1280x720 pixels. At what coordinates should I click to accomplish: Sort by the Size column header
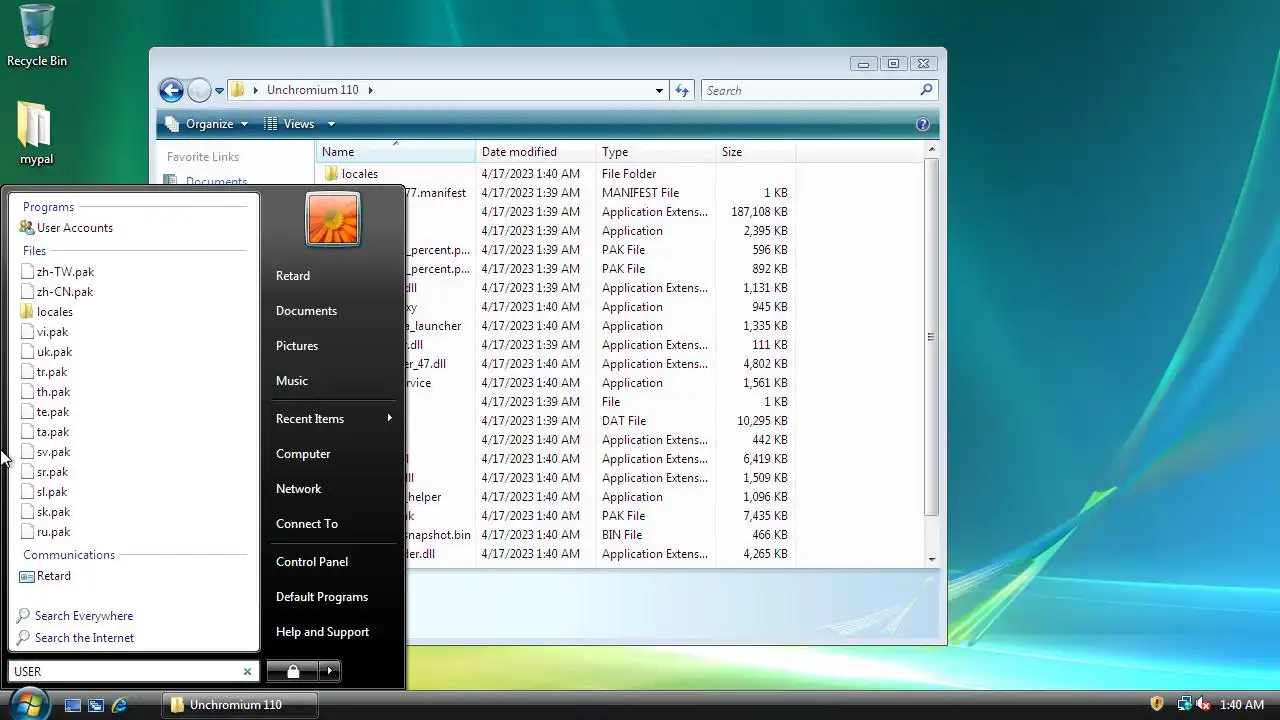(x=756, y=152)
